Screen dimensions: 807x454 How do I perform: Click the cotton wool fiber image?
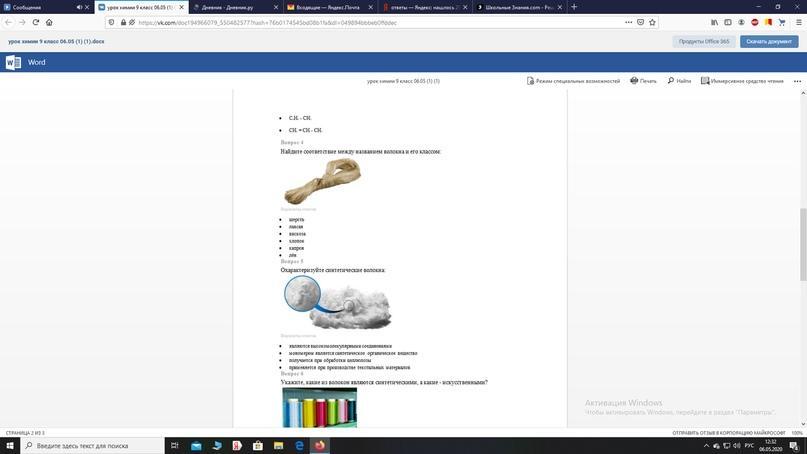[338, 303]
